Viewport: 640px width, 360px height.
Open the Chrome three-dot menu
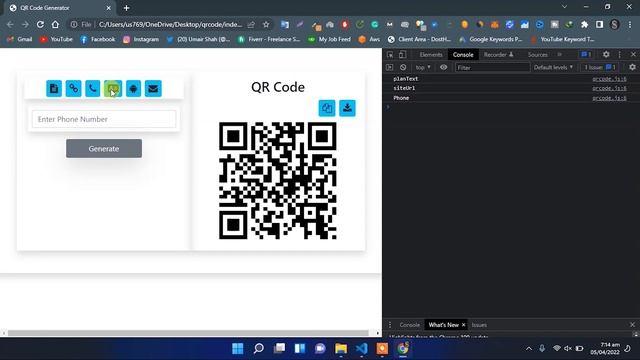(630, 24)
